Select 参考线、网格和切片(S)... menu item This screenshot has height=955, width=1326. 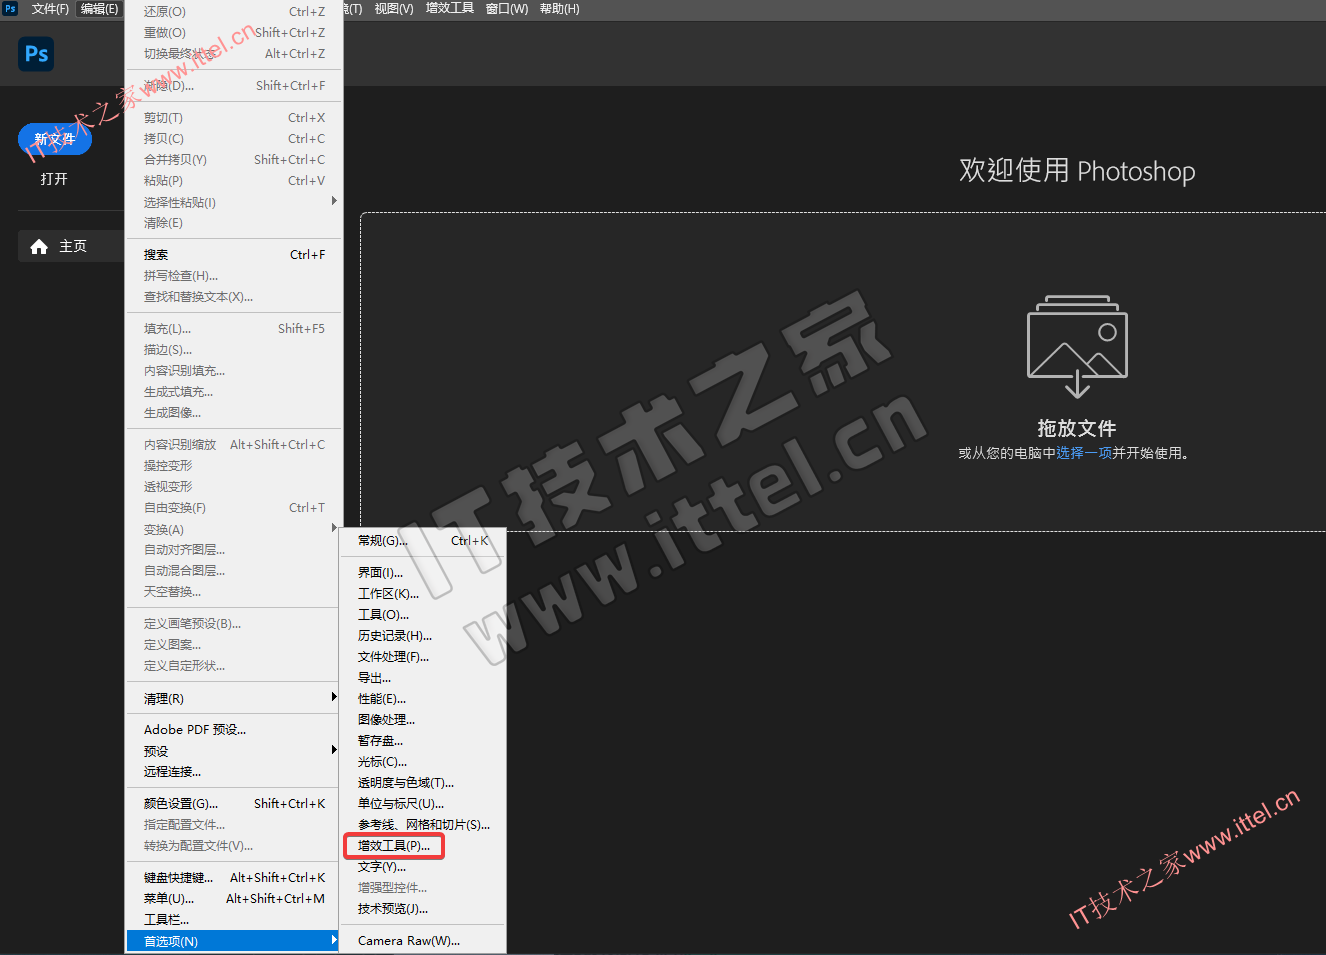pyautogui.click(x=423, y=825)
